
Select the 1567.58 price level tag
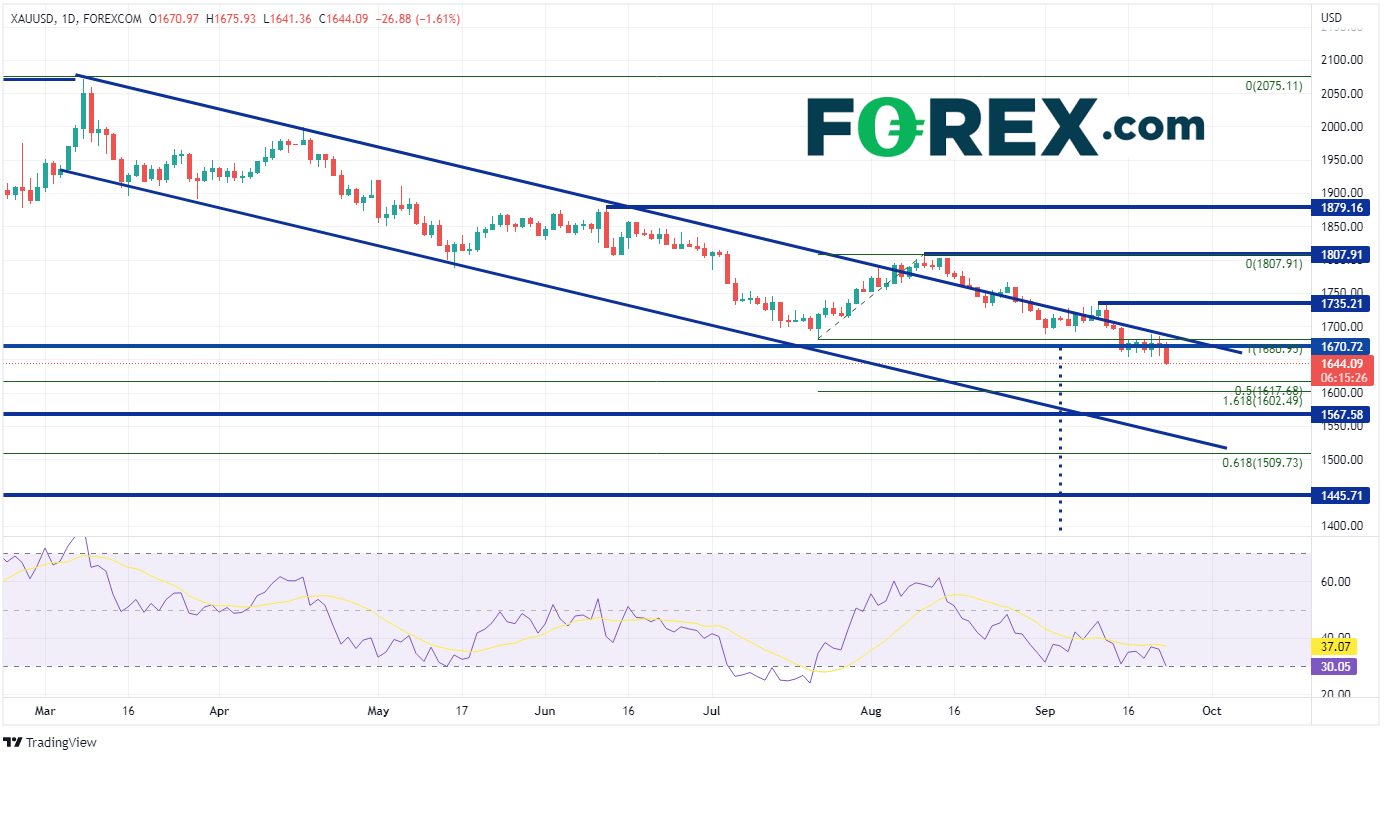1341,414
